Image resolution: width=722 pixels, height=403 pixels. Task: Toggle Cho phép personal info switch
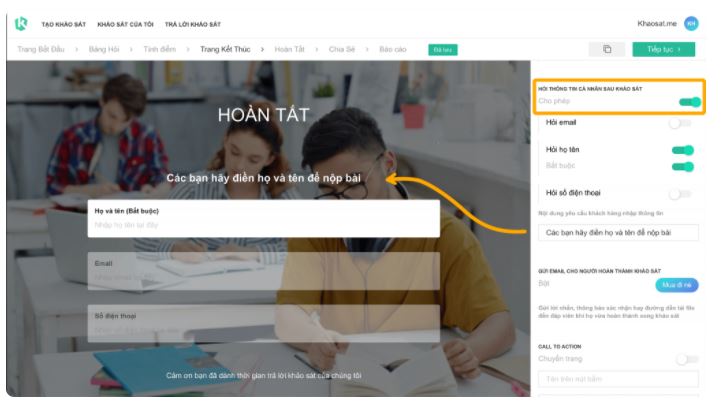pos(689,102)
